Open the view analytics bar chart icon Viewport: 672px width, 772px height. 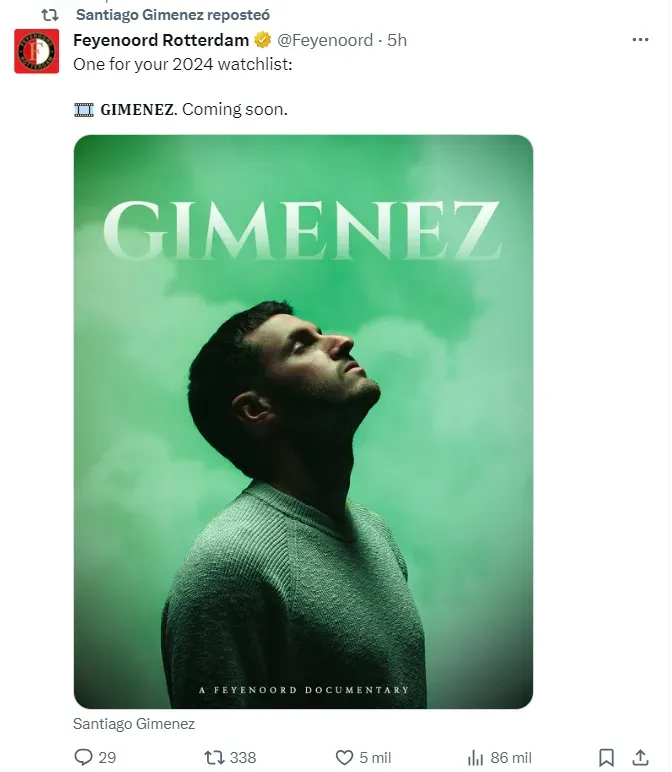click(x=475, y=758)
